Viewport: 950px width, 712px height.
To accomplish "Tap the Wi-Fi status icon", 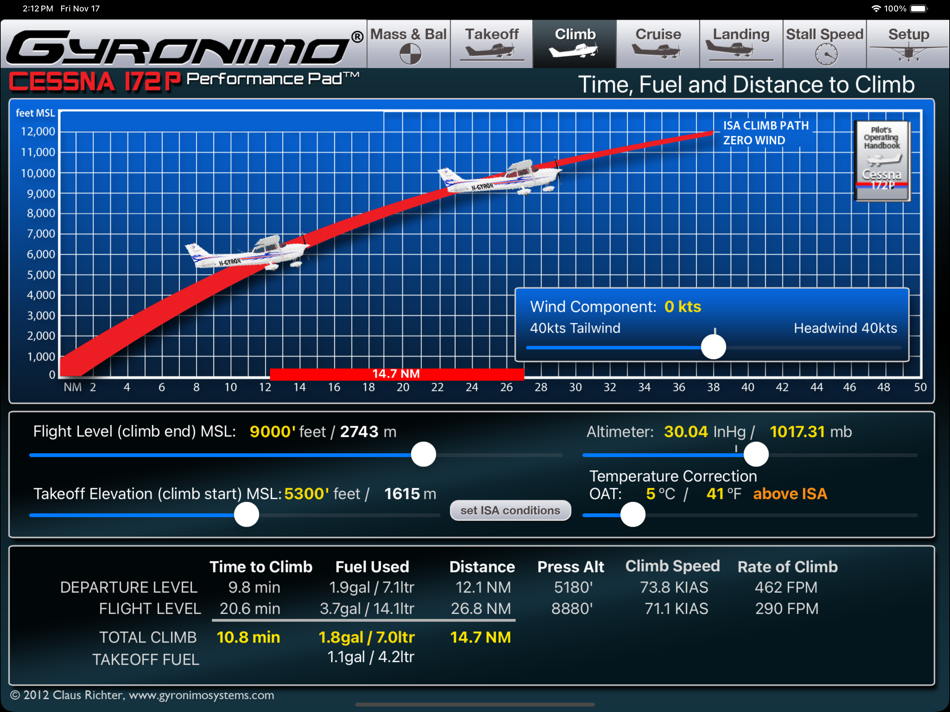I will click(x=875, y=8).
